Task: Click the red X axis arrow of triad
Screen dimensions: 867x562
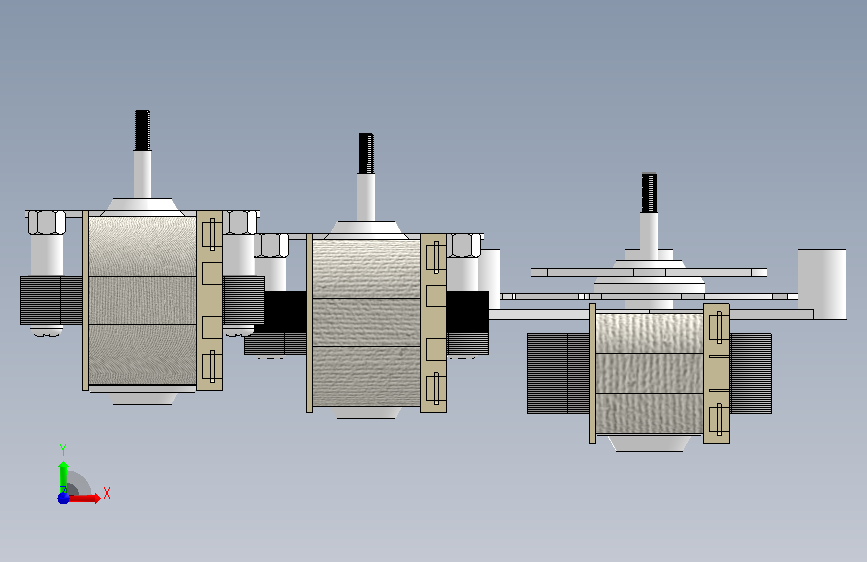Action: click(85, 498)
